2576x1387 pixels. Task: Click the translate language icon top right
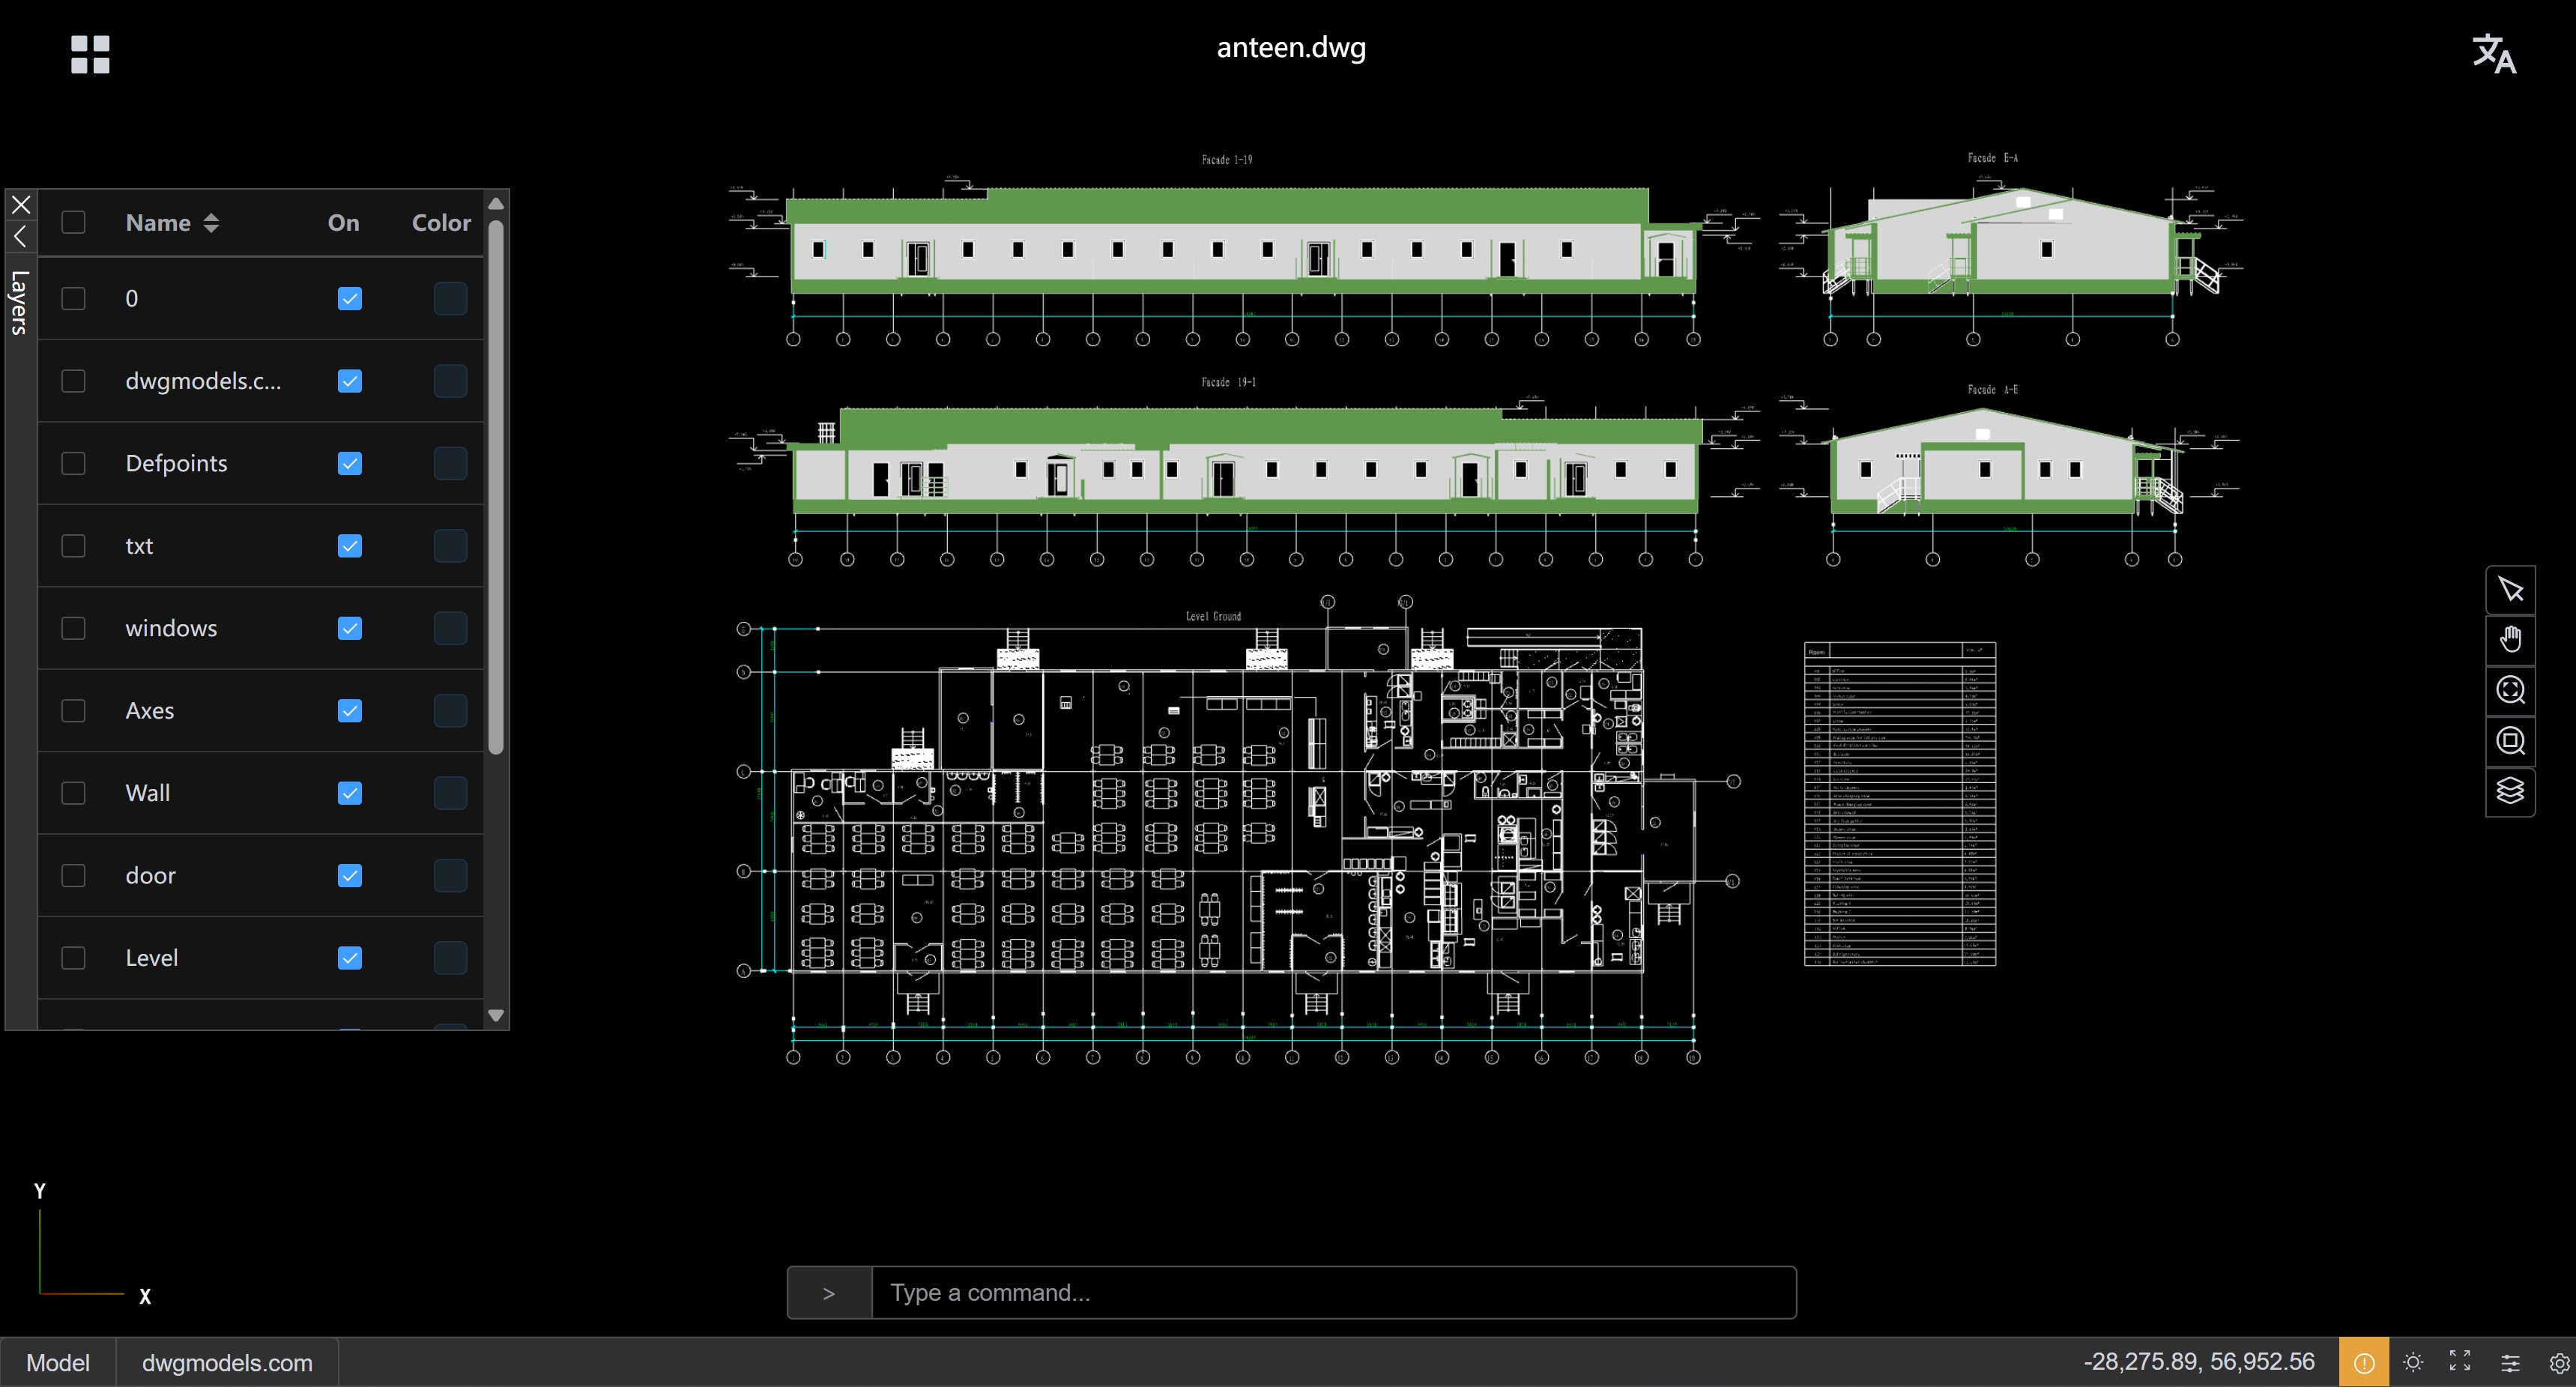[x=2494, y=55]
